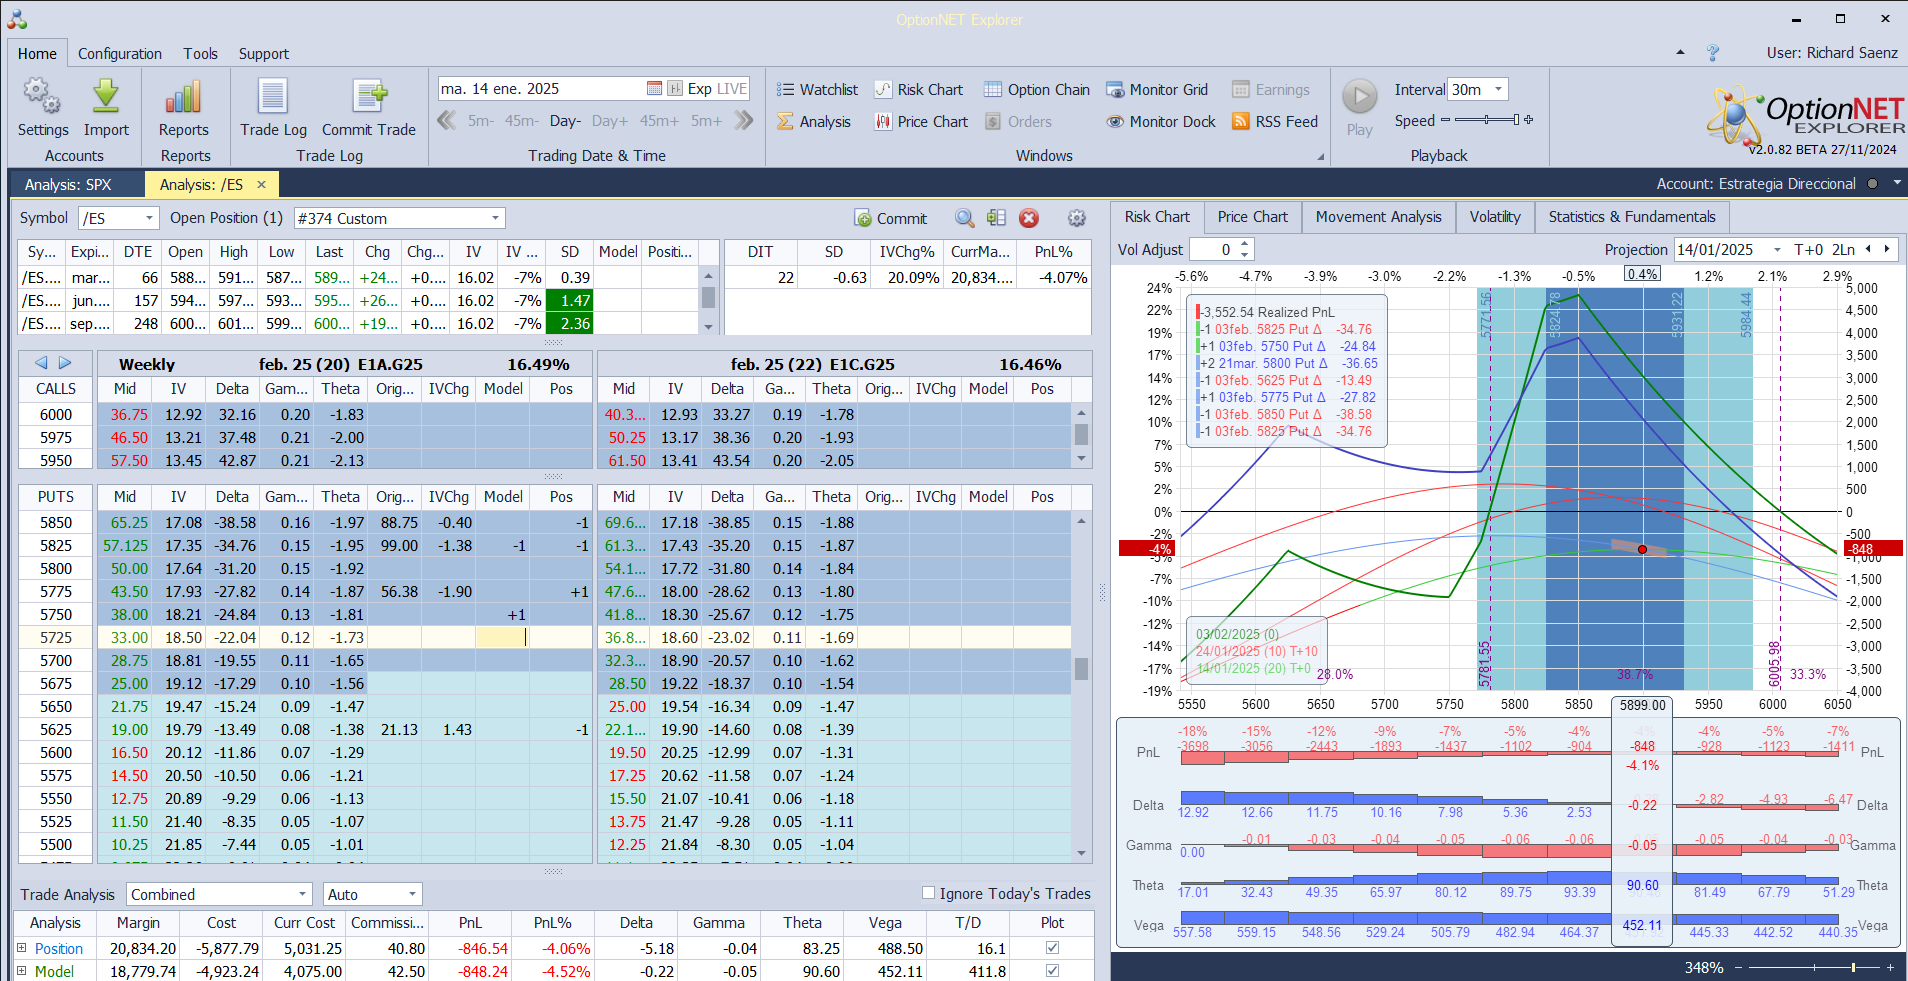Click the chart zoom slider at 348%
Image resolution: width=1908 pixels, height=981 pixels.
(x=1813, y=967)
